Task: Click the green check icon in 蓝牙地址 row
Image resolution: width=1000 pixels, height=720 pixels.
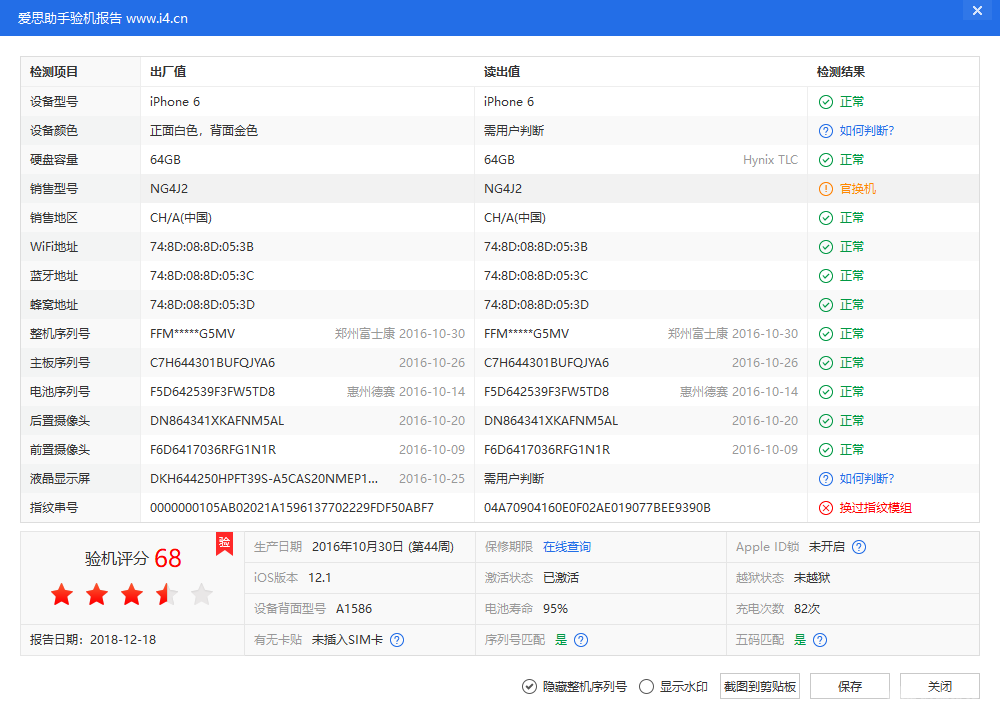Action: point(825,276)
